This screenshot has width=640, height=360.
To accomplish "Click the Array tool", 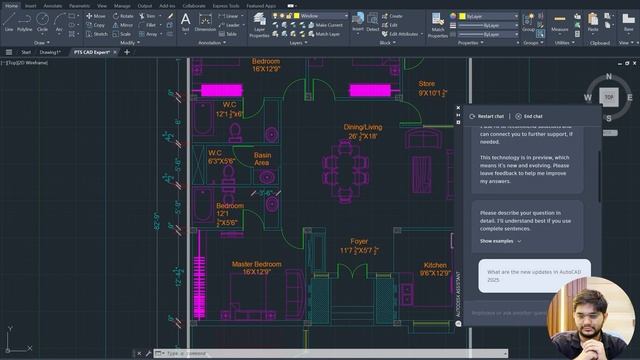I will coord(148,34).
